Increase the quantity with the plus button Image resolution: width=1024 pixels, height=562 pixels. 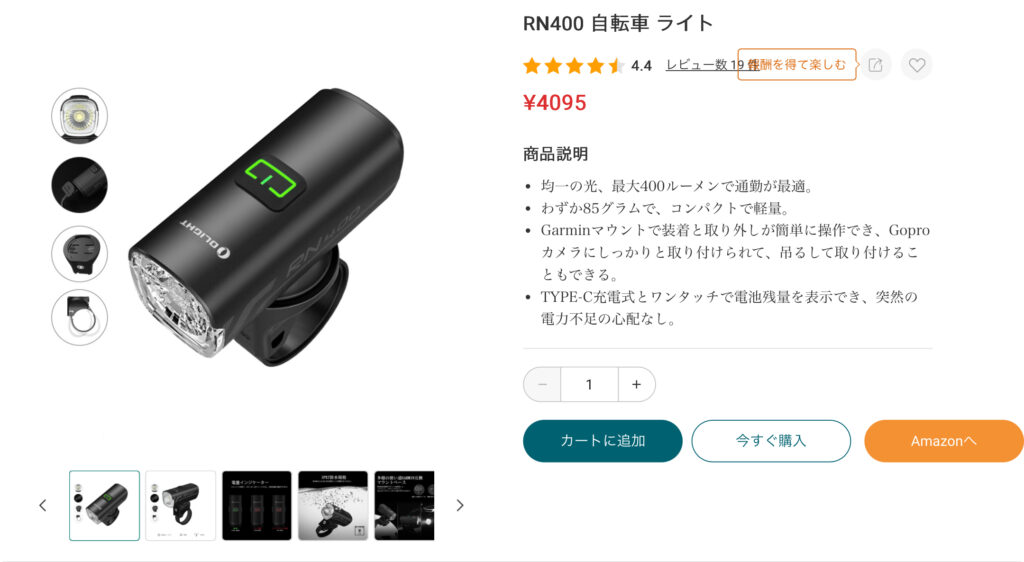click(x=636, y=384)
